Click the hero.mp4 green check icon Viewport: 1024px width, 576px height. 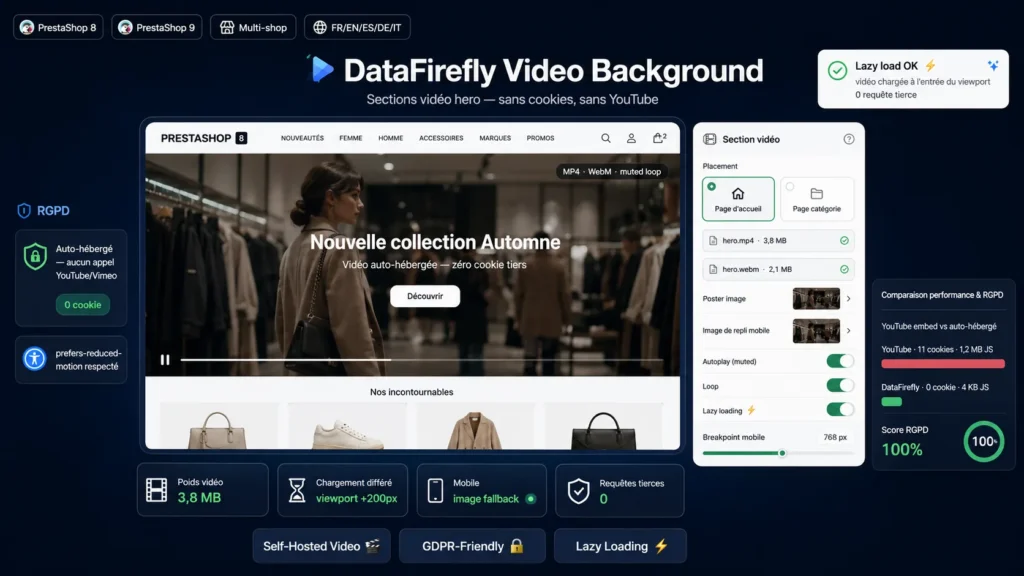click(844, 241)
